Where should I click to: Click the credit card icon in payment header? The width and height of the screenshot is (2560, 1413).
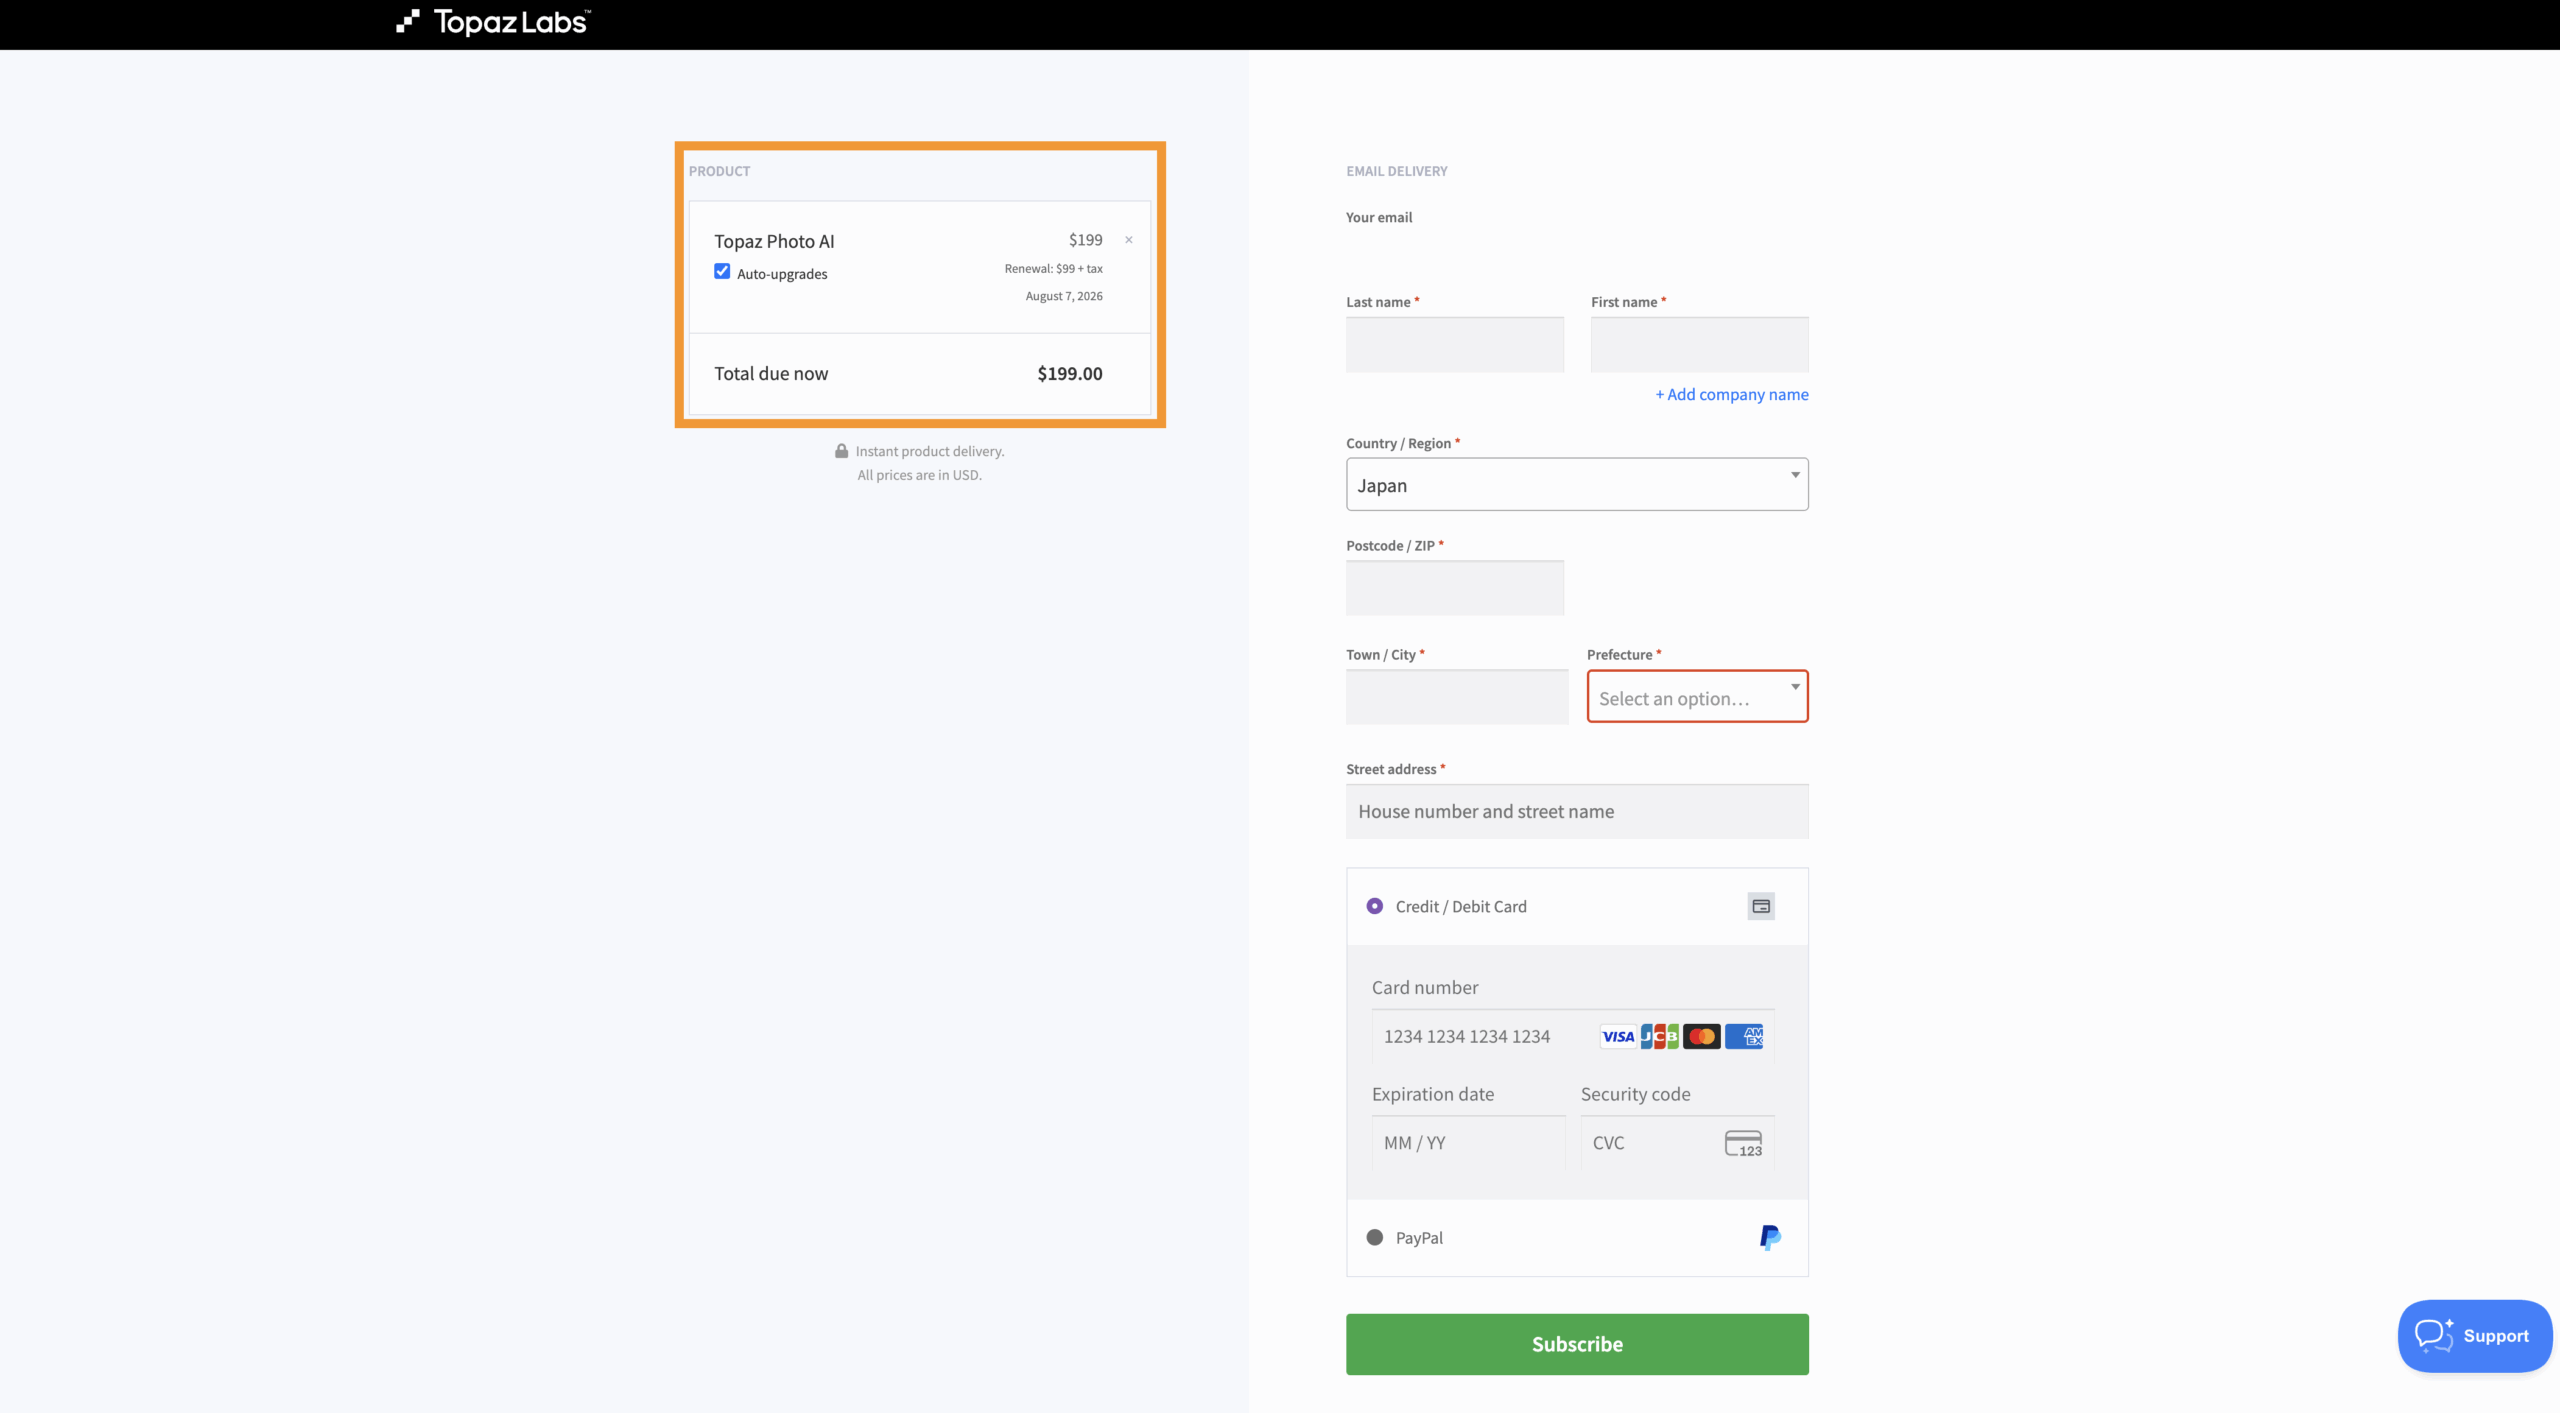click(x=1761, y=906)
